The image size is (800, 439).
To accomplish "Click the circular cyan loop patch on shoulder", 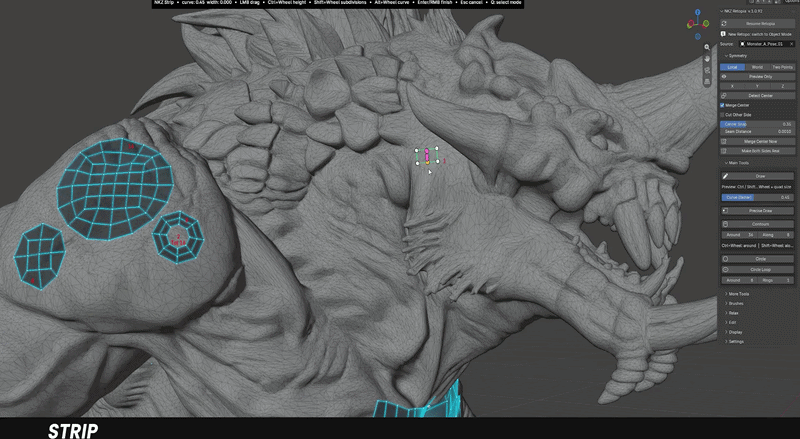I will point(178,237).
